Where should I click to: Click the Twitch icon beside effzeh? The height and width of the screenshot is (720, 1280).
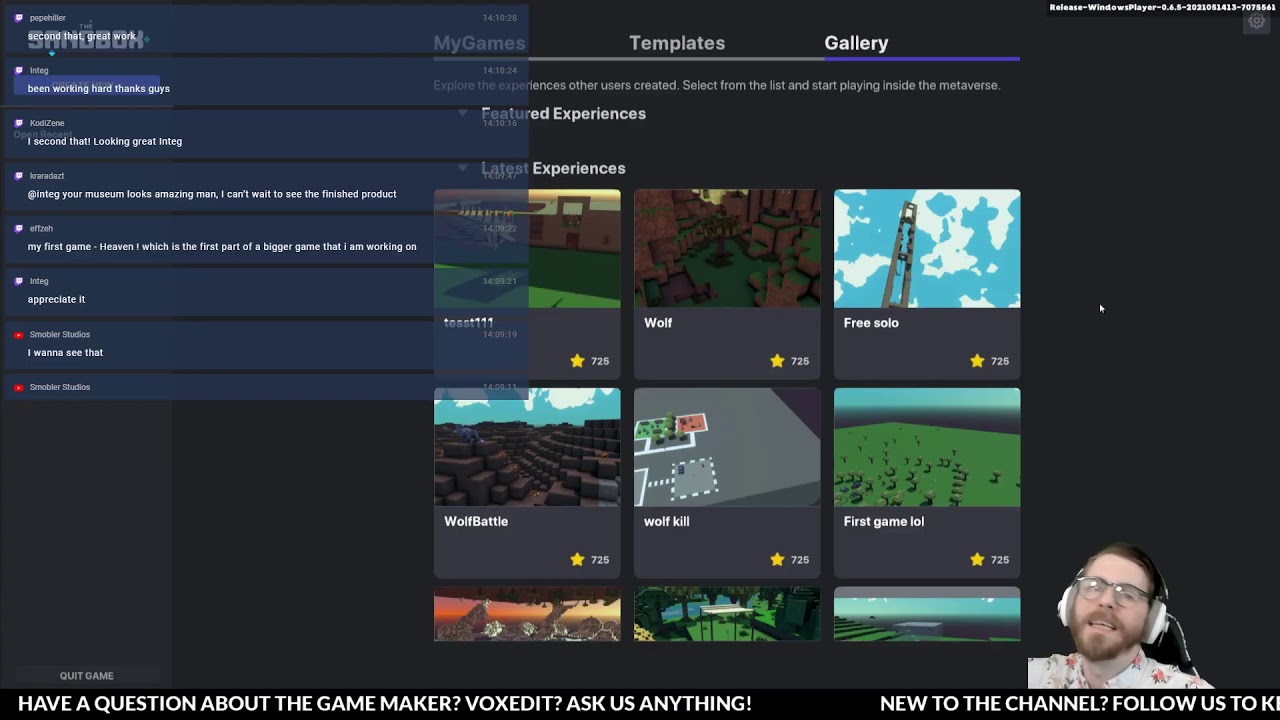[18, 228]
